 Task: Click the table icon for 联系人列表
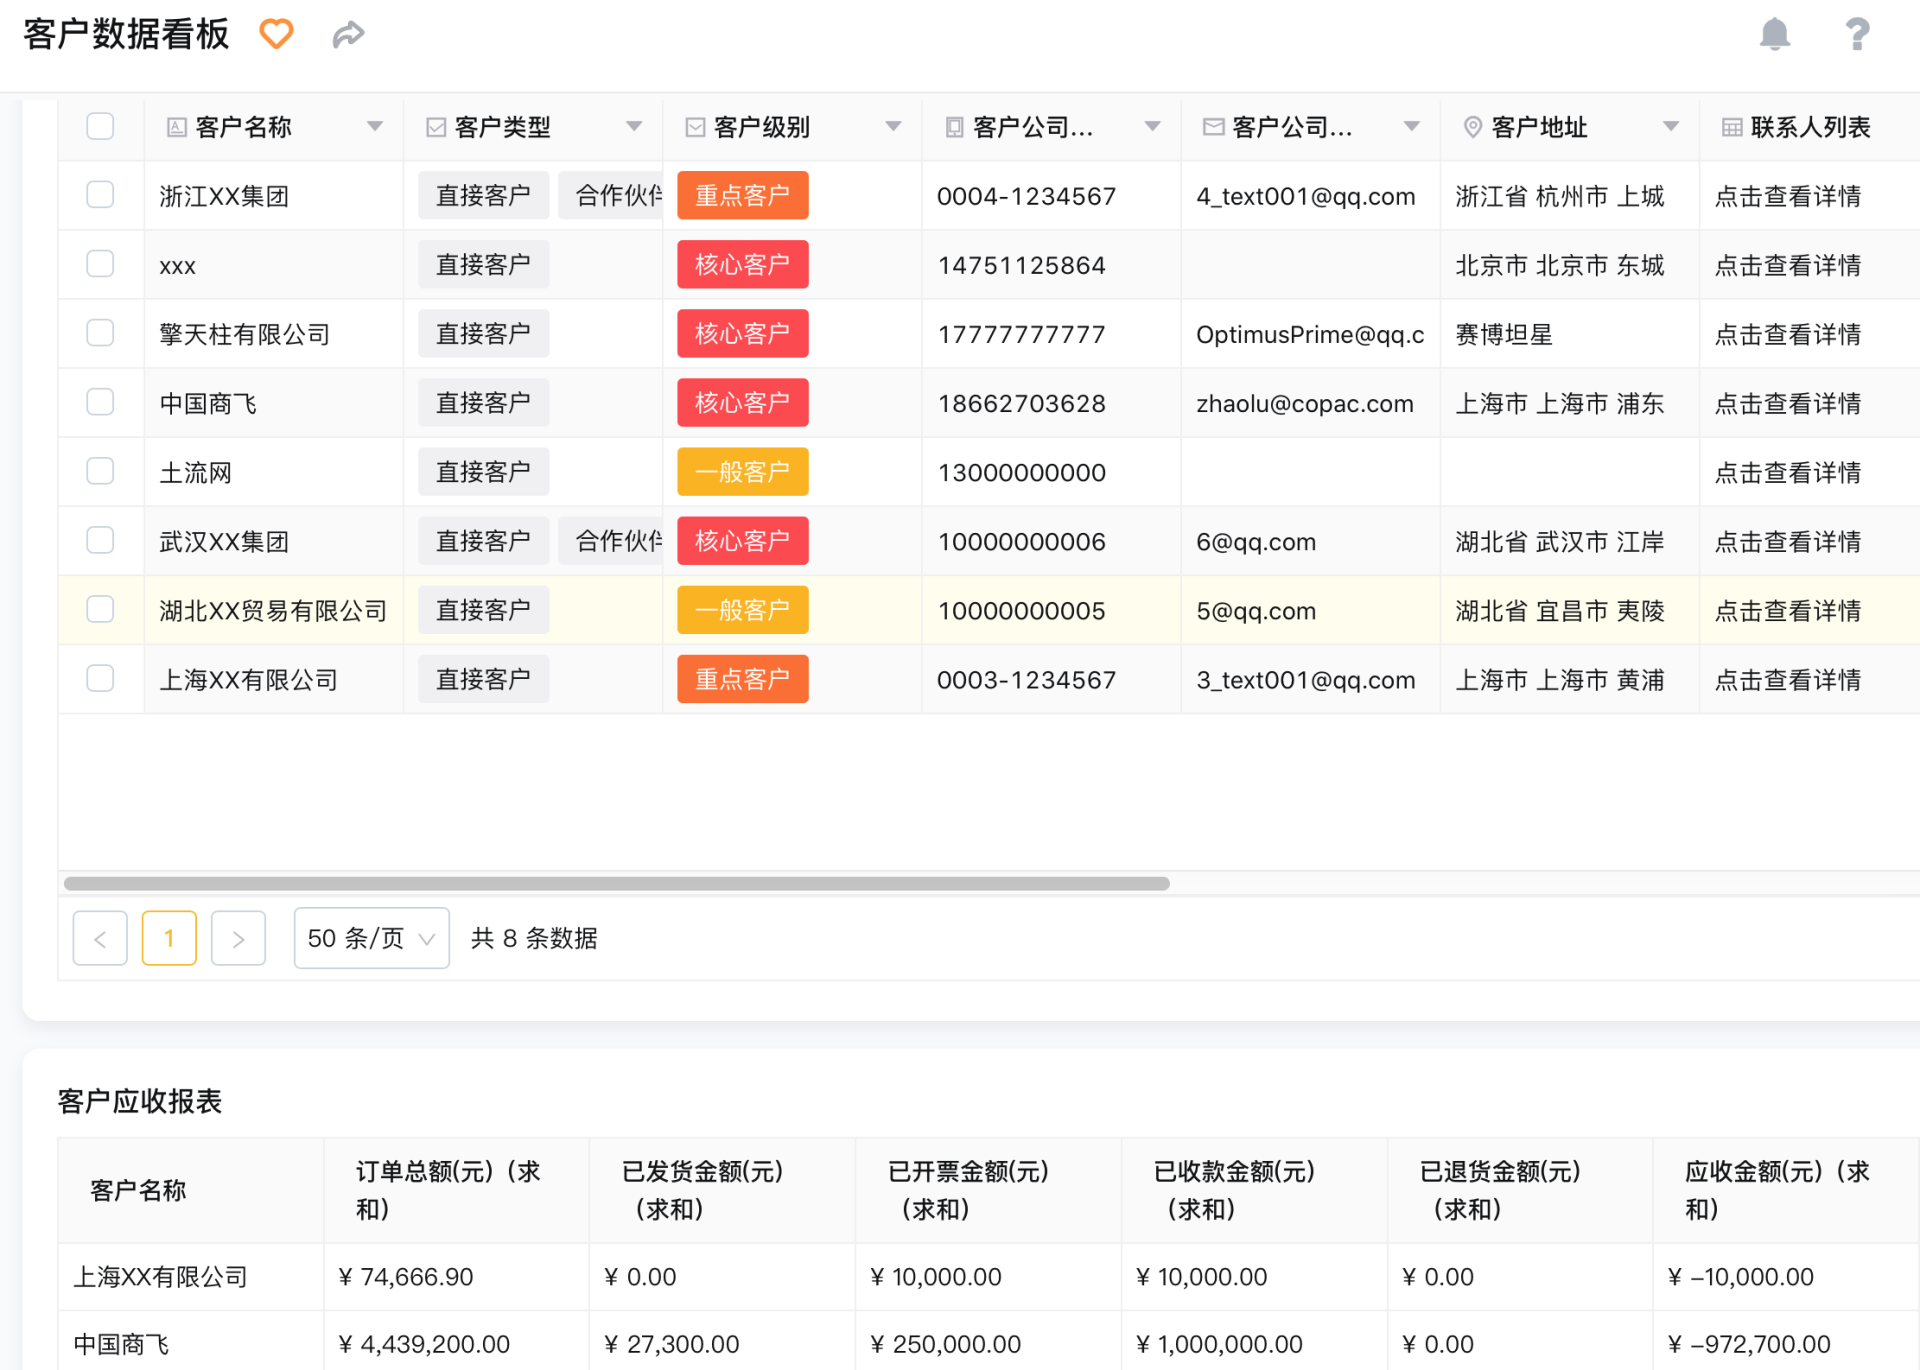1731,127
